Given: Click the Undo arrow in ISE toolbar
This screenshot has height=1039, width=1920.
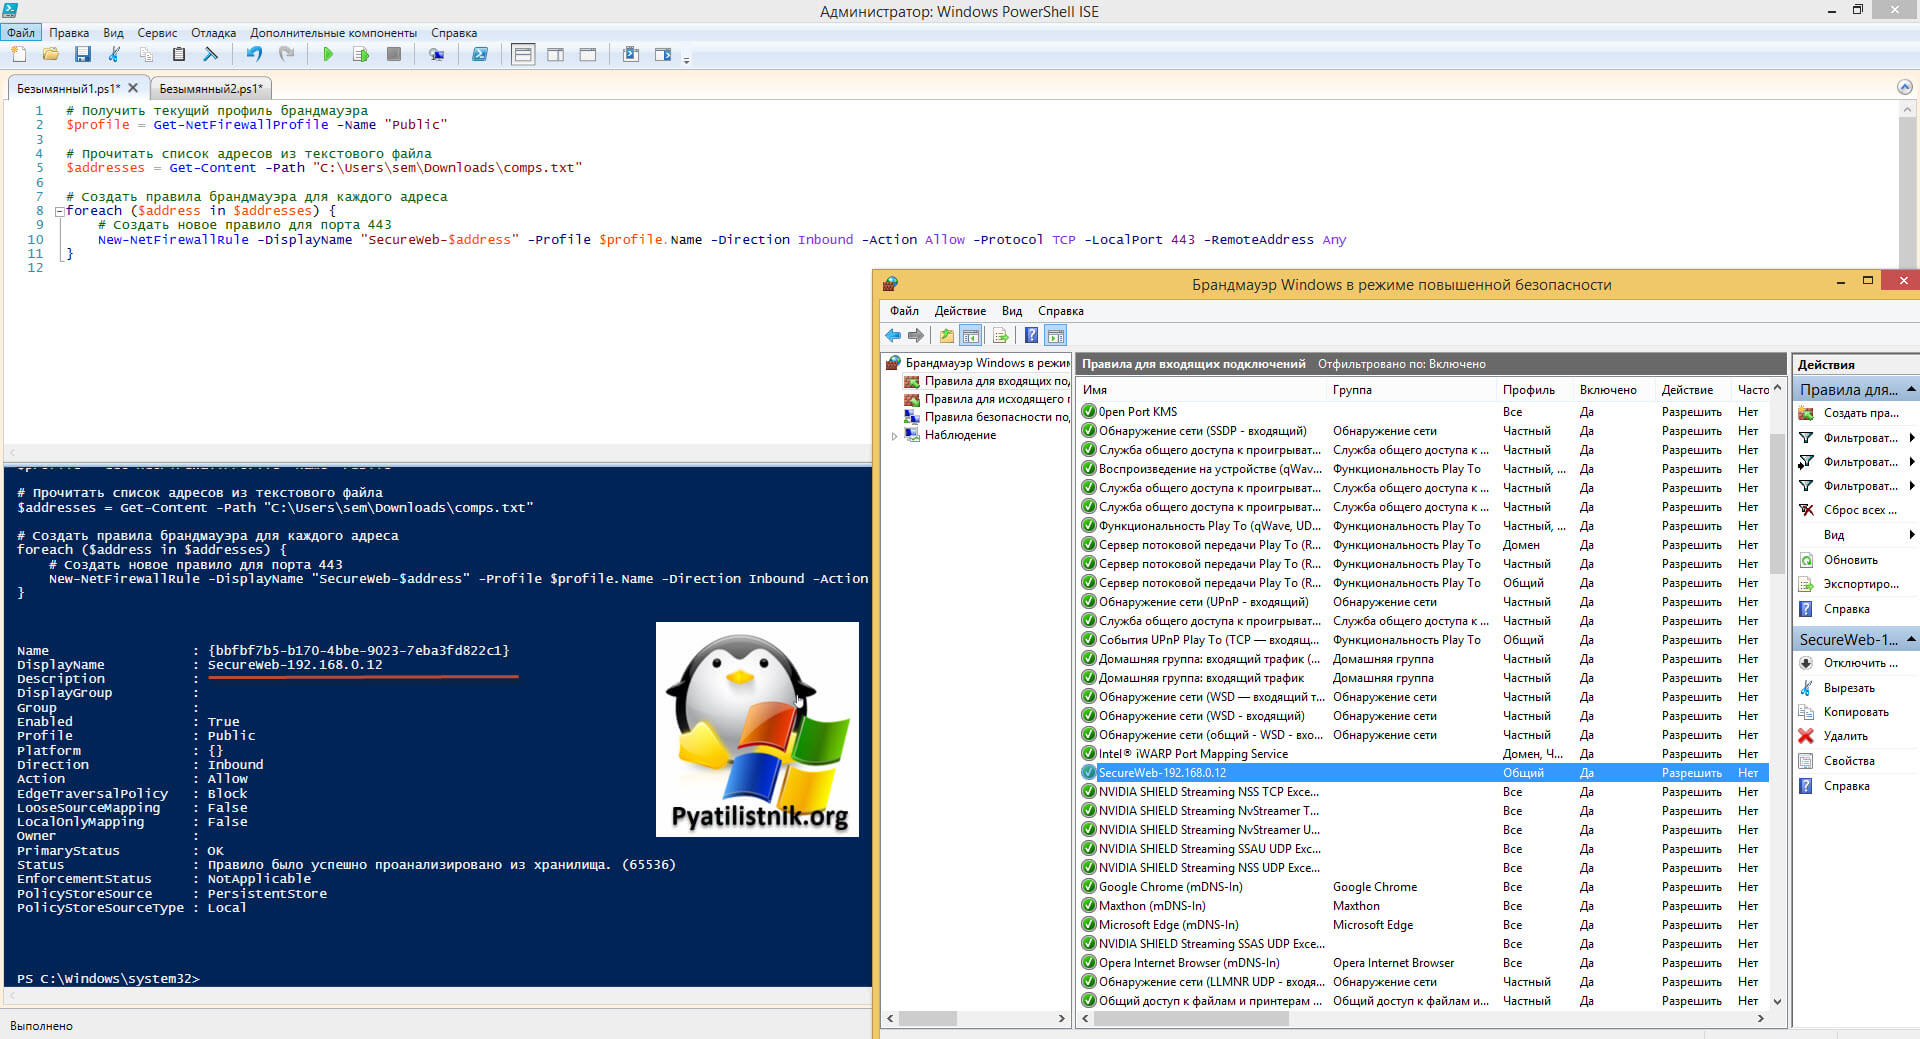Looking at the screenshot, I should [x=254, y=55].
